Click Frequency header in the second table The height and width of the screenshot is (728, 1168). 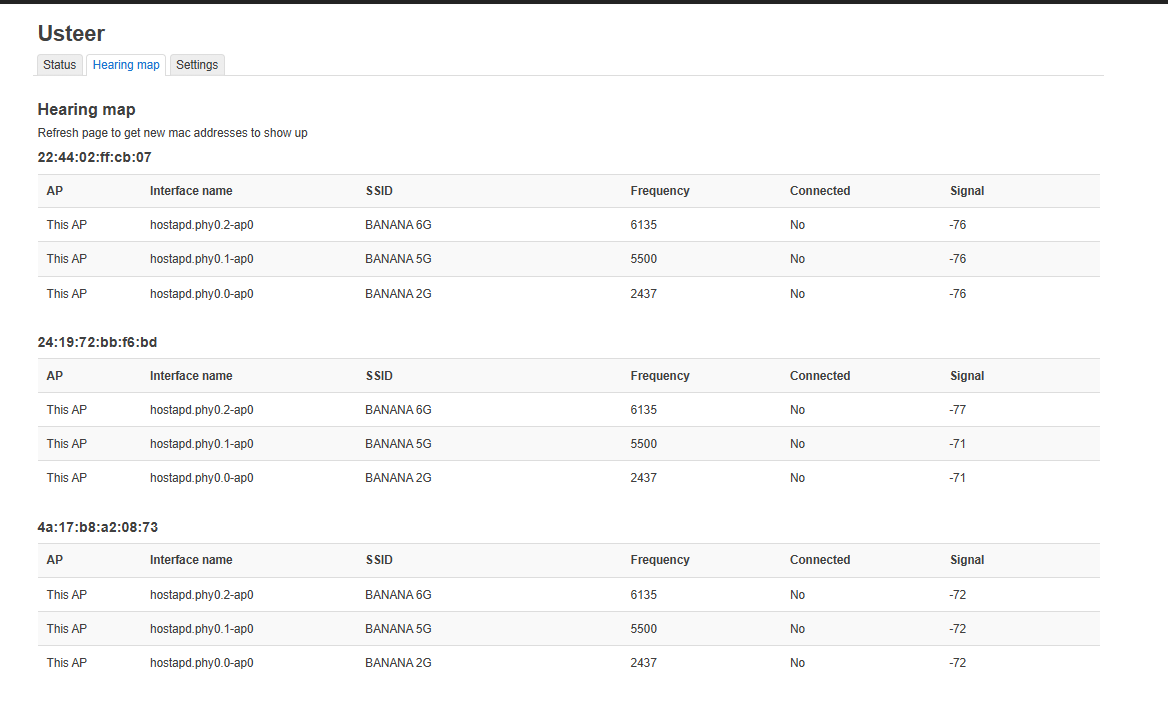coord(659,376)
